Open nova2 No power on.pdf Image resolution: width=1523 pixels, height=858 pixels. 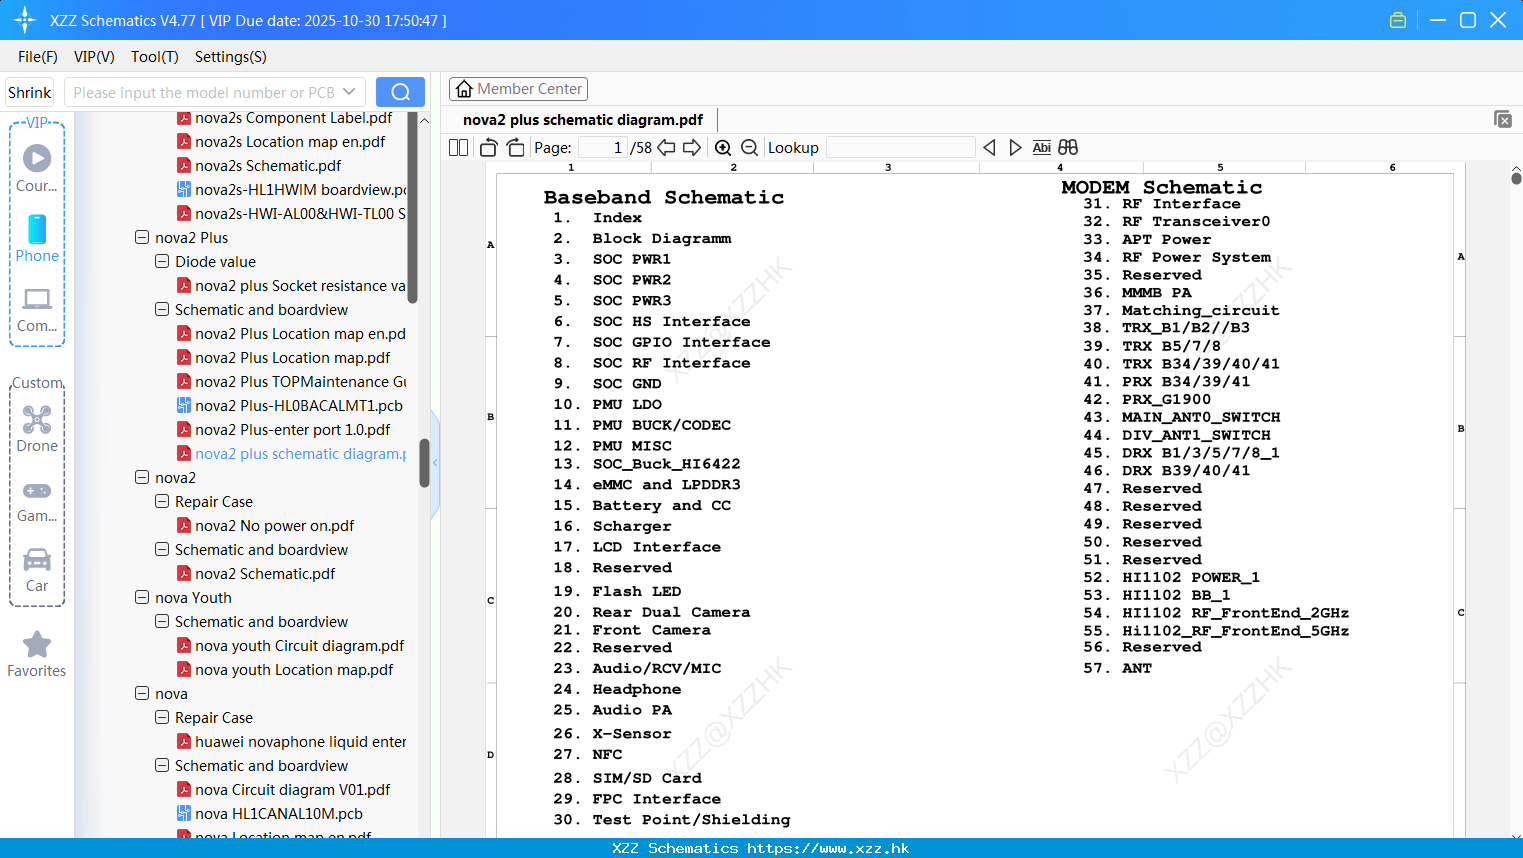[275, 526]
